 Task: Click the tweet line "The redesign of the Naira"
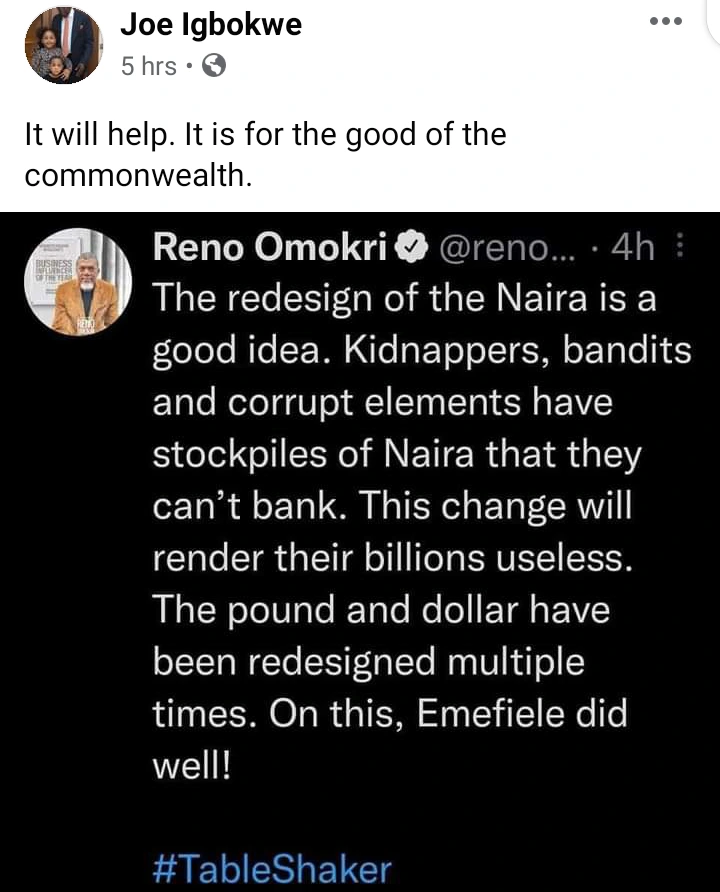390,298
